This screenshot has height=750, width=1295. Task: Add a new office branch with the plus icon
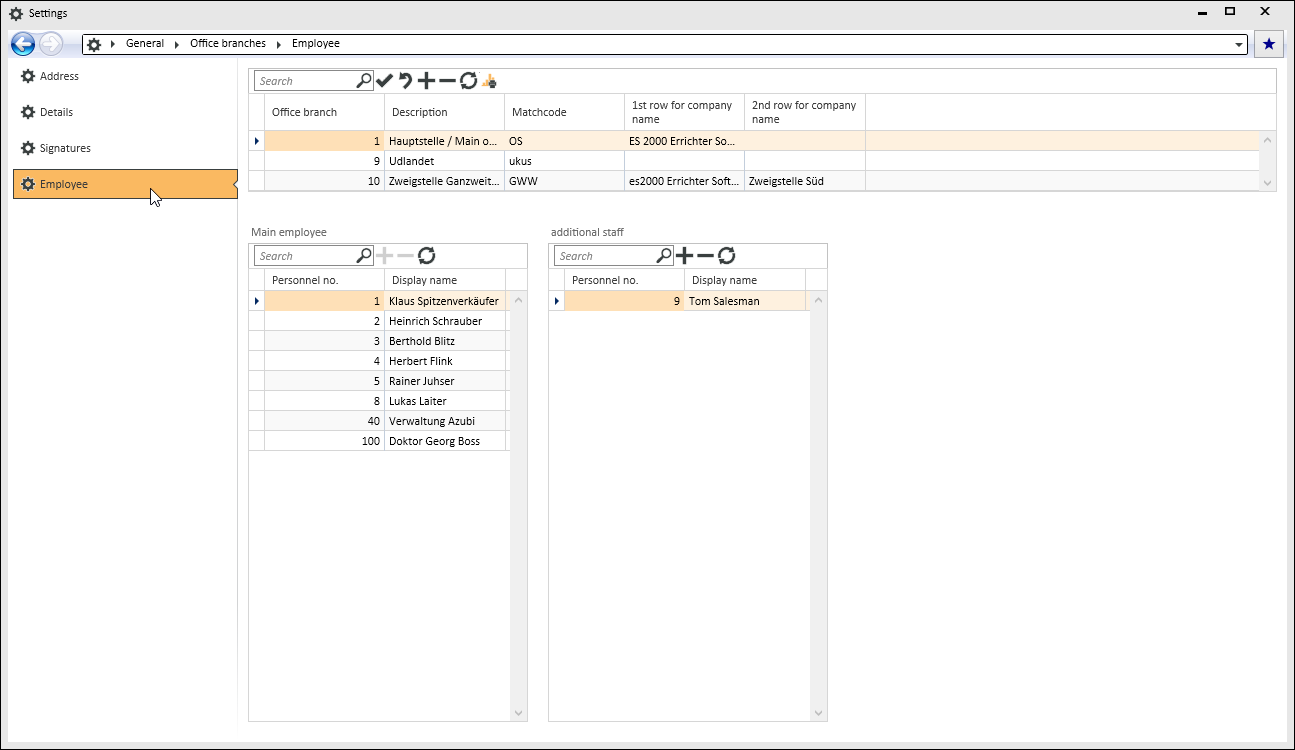coord(426,81)
